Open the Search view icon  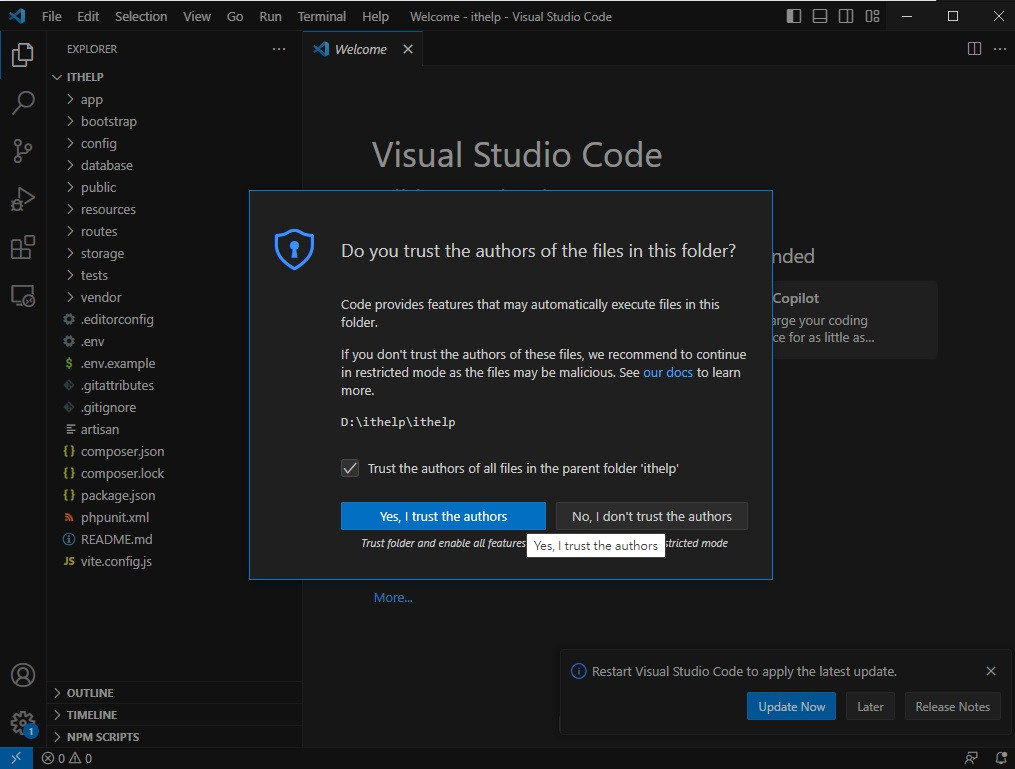(23, 103)
